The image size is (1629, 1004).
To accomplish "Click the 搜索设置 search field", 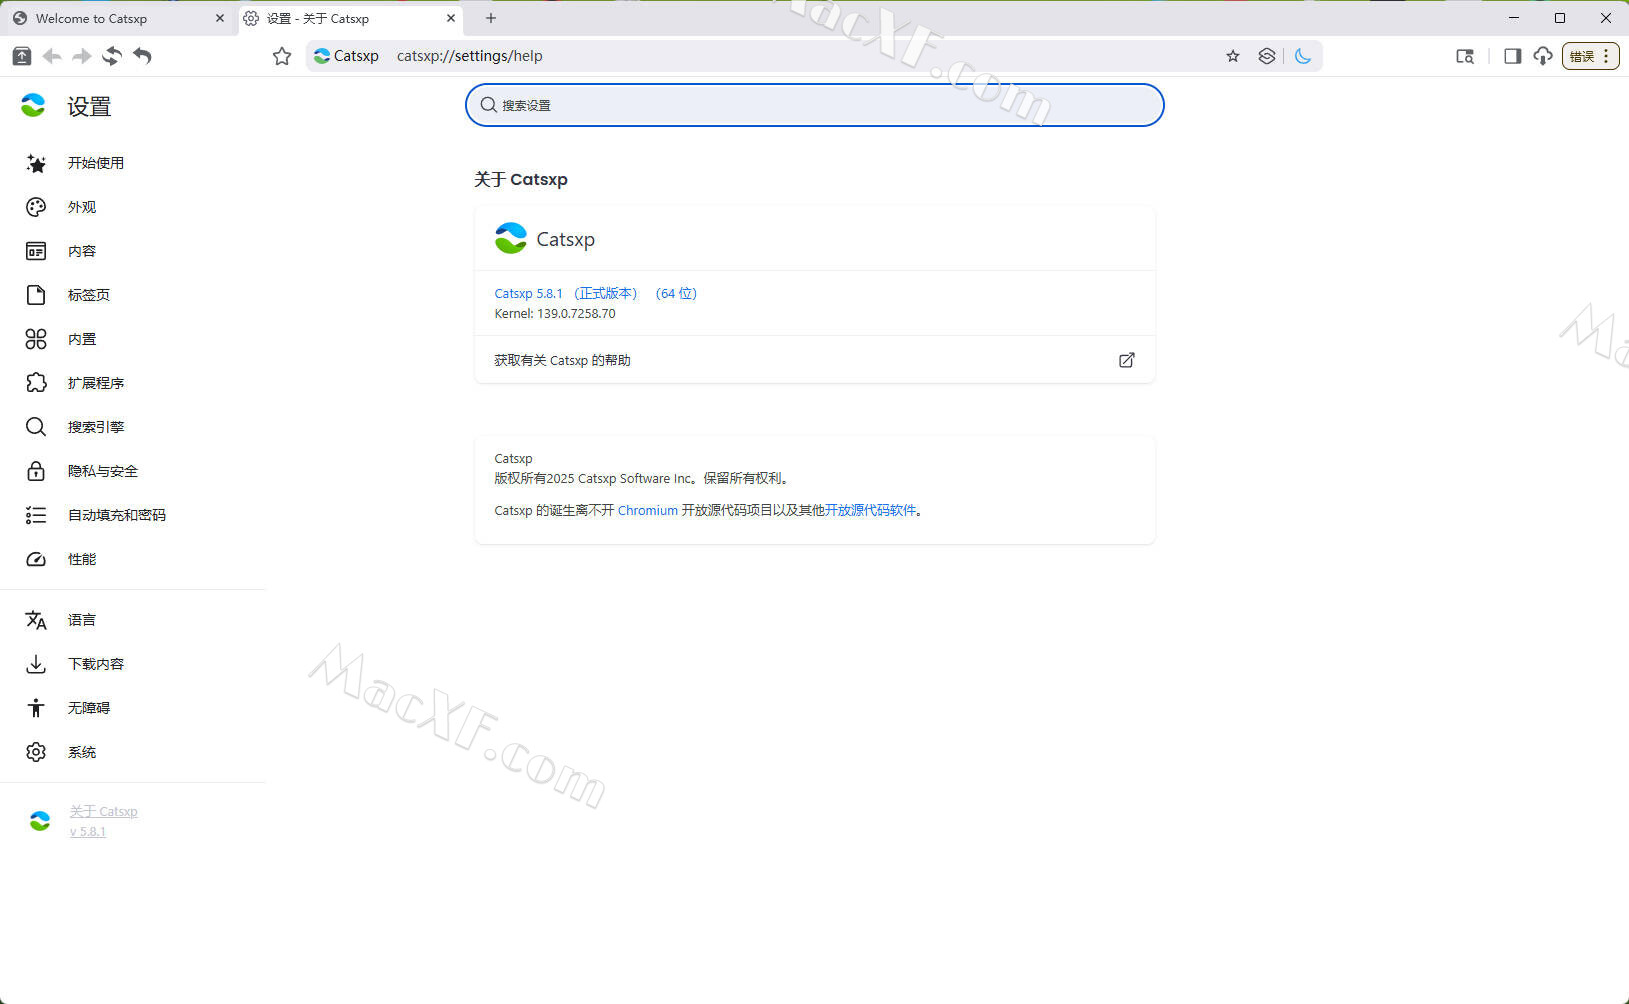I will (815, 105).
